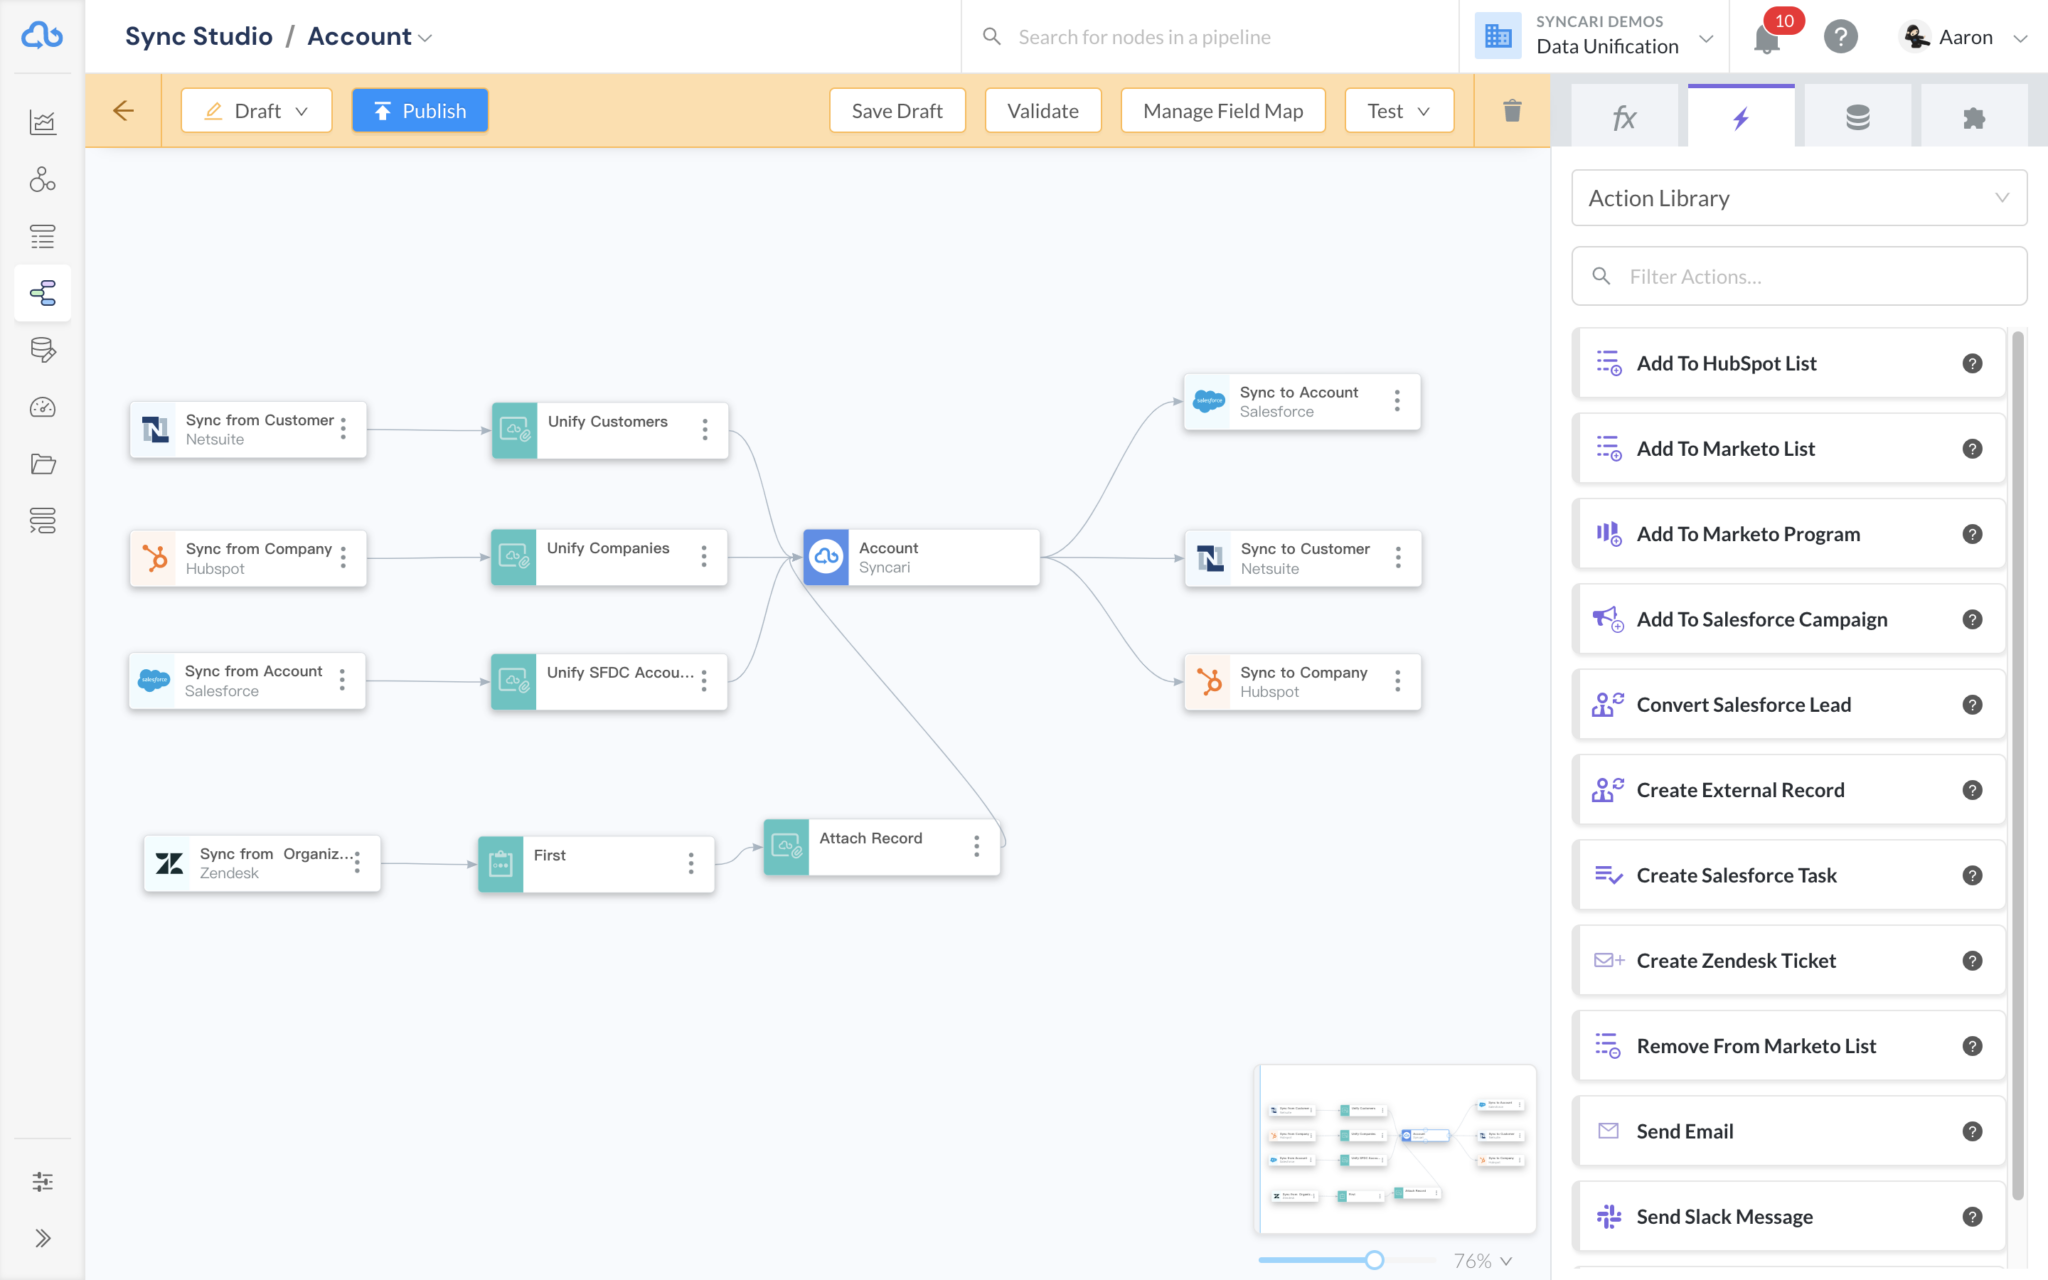Open the 76% zoom level dropdown
The width and height of the screenshot is (2048, 1280).
1483,1261
